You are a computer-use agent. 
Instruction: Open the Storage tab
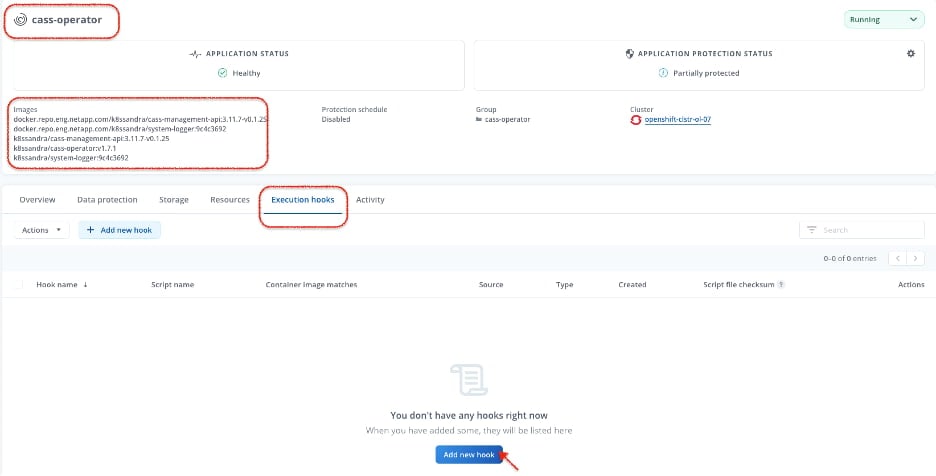(174, 199)
